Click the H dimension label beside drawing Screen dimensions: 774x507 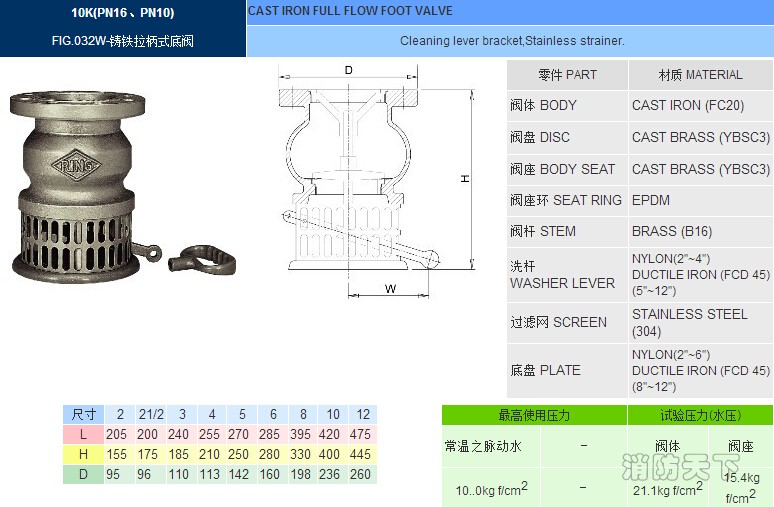point(465,178)
